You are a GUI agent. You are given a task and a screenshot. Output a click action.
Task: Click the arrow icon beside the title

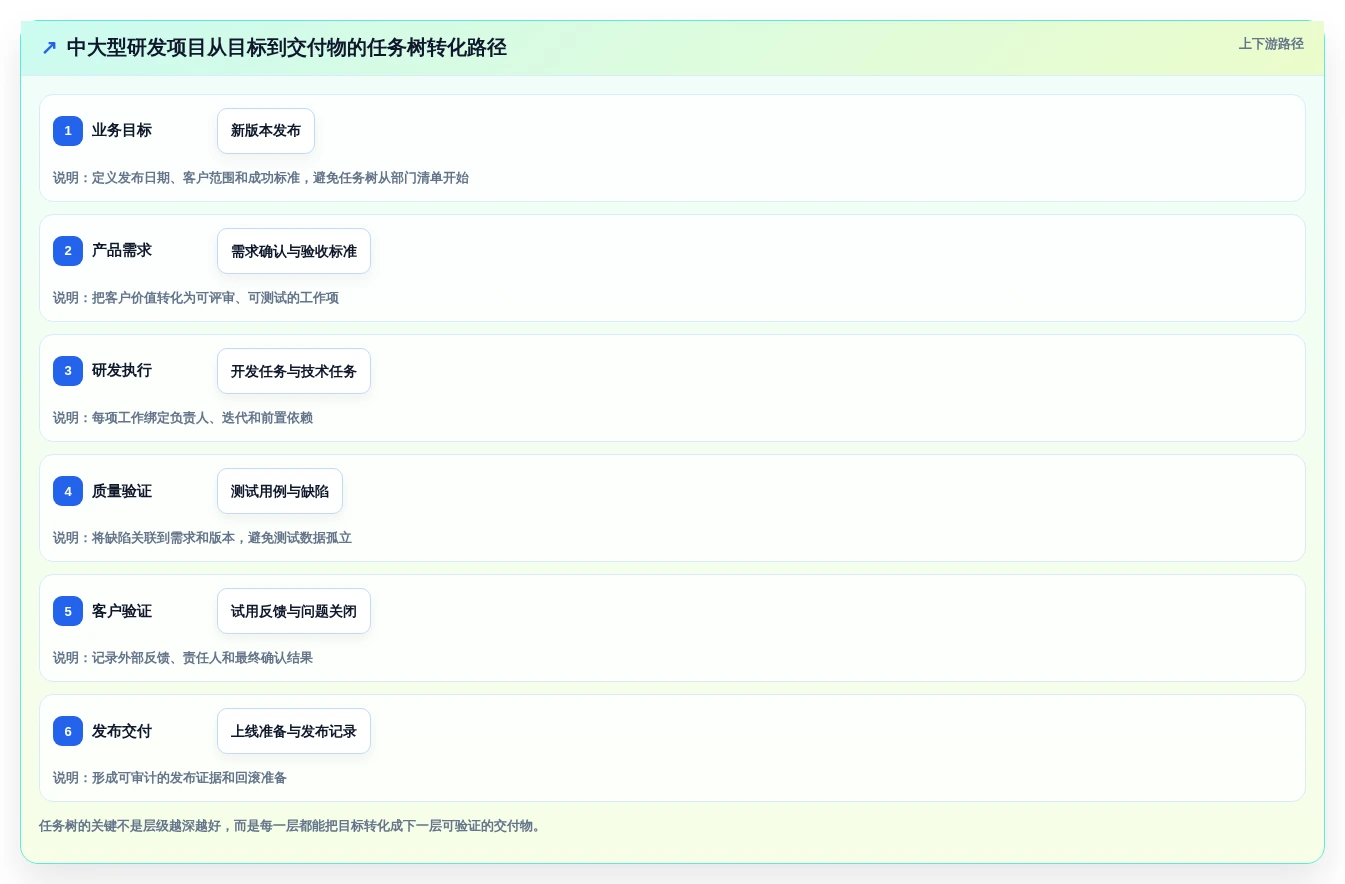tap(49, 48)
